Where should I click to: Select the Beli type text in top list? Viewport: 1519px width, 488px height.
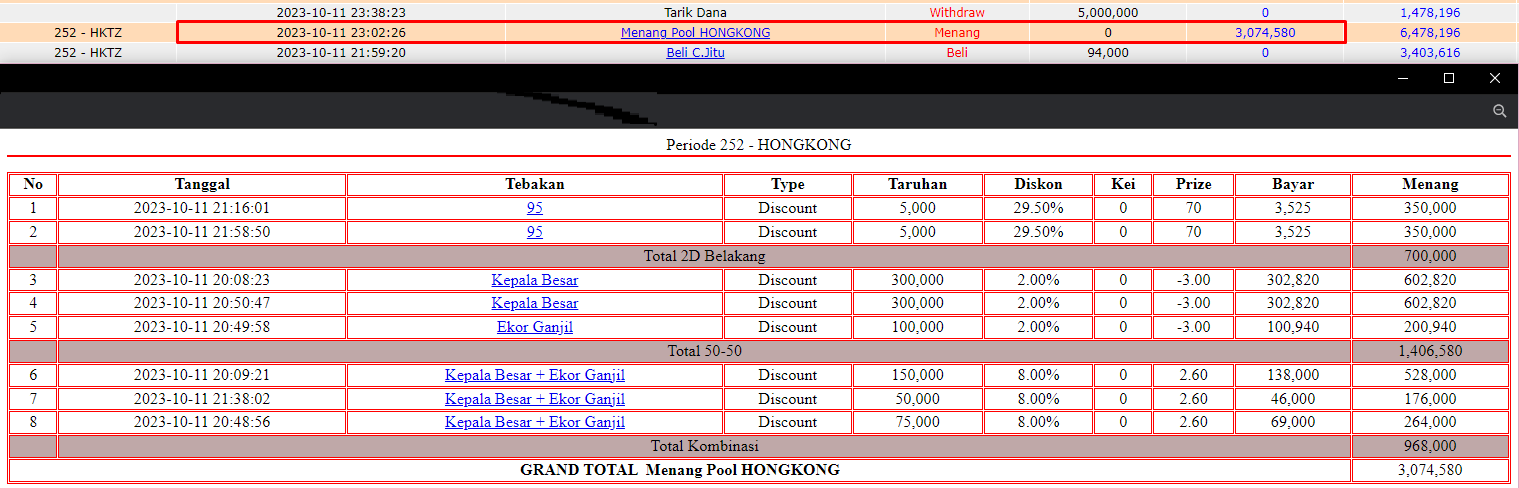pos(957,52)
